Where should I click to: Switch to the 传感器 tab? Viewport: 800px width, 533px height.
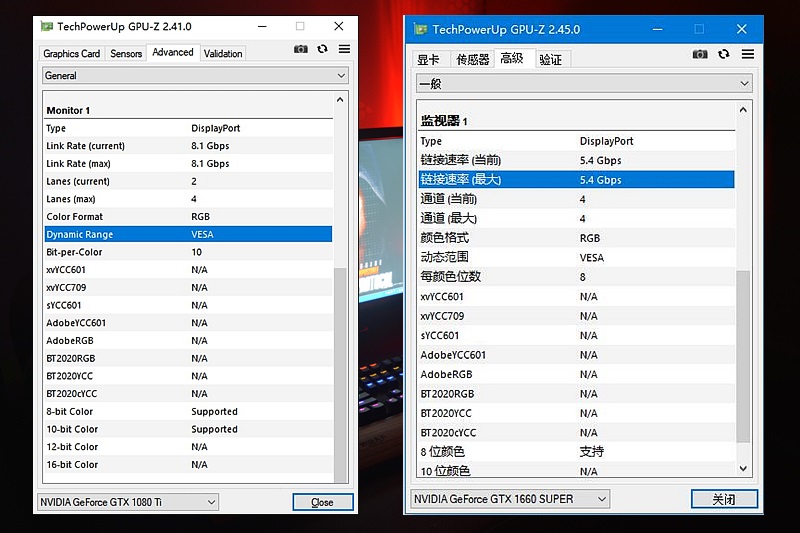coord(471,59)
